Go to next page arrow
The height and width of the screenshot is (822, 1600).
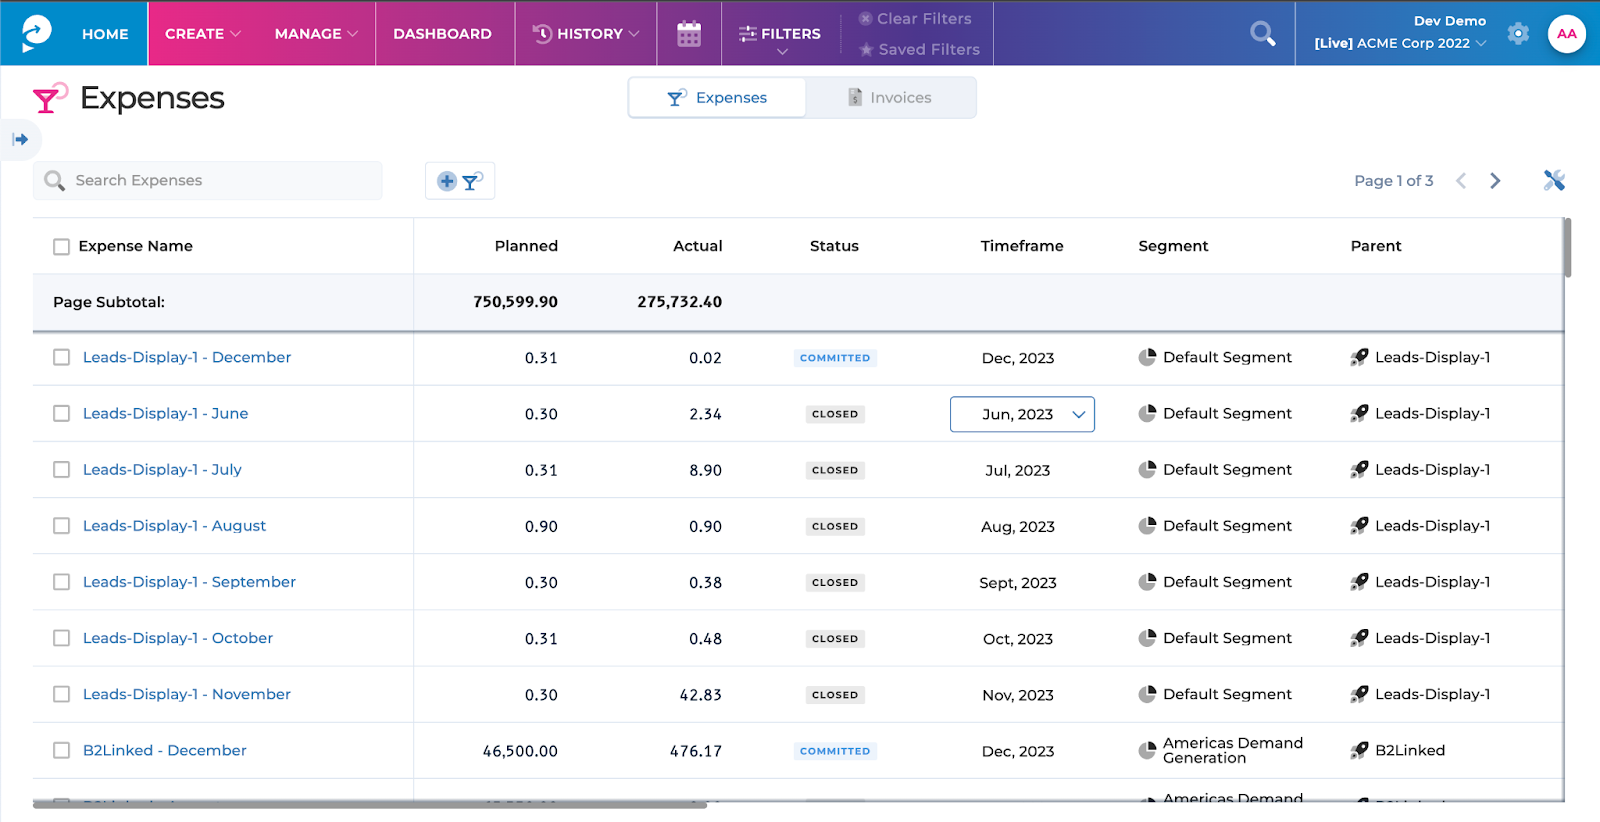1495,181
